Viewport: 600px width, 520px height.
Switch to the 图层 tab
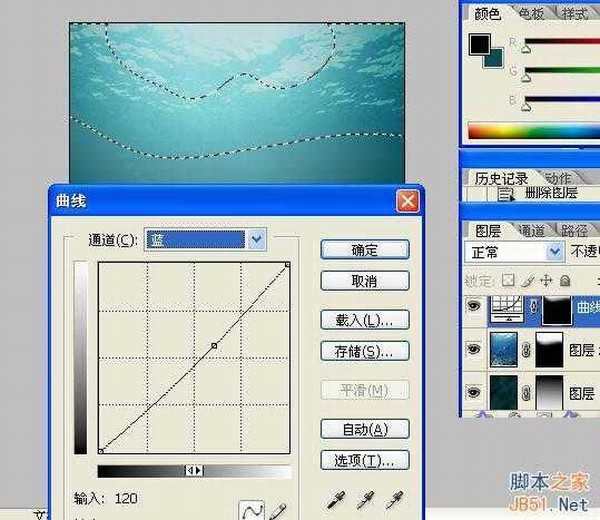[x=488, y=231]
